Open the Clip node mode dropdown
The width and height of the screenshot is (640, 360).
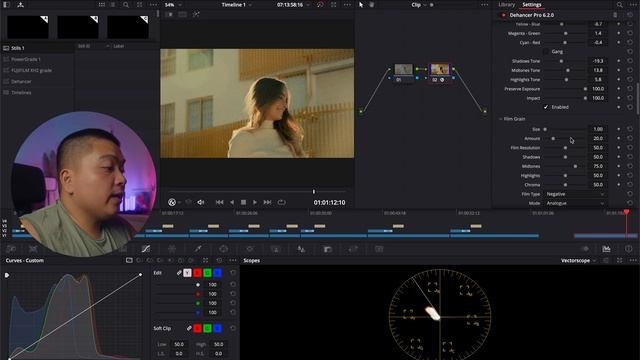tap(419, 5)
